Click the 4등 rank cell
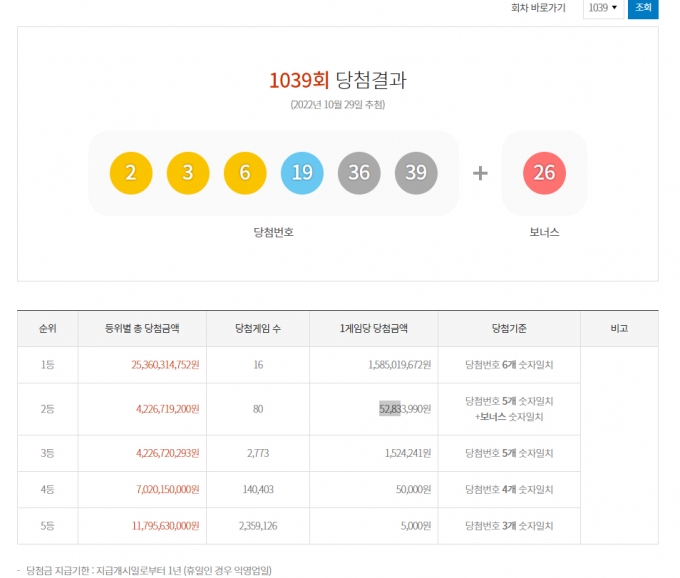Viewport: 680px width, 578px height. pos(48,490)
